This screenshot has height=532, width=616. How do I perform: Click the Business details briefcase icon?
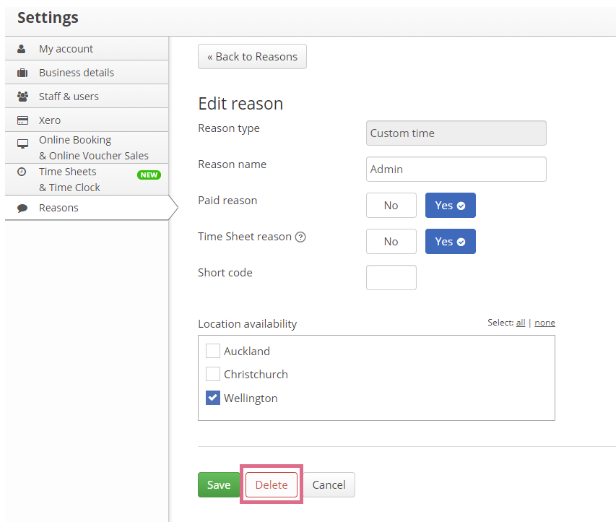22,73
